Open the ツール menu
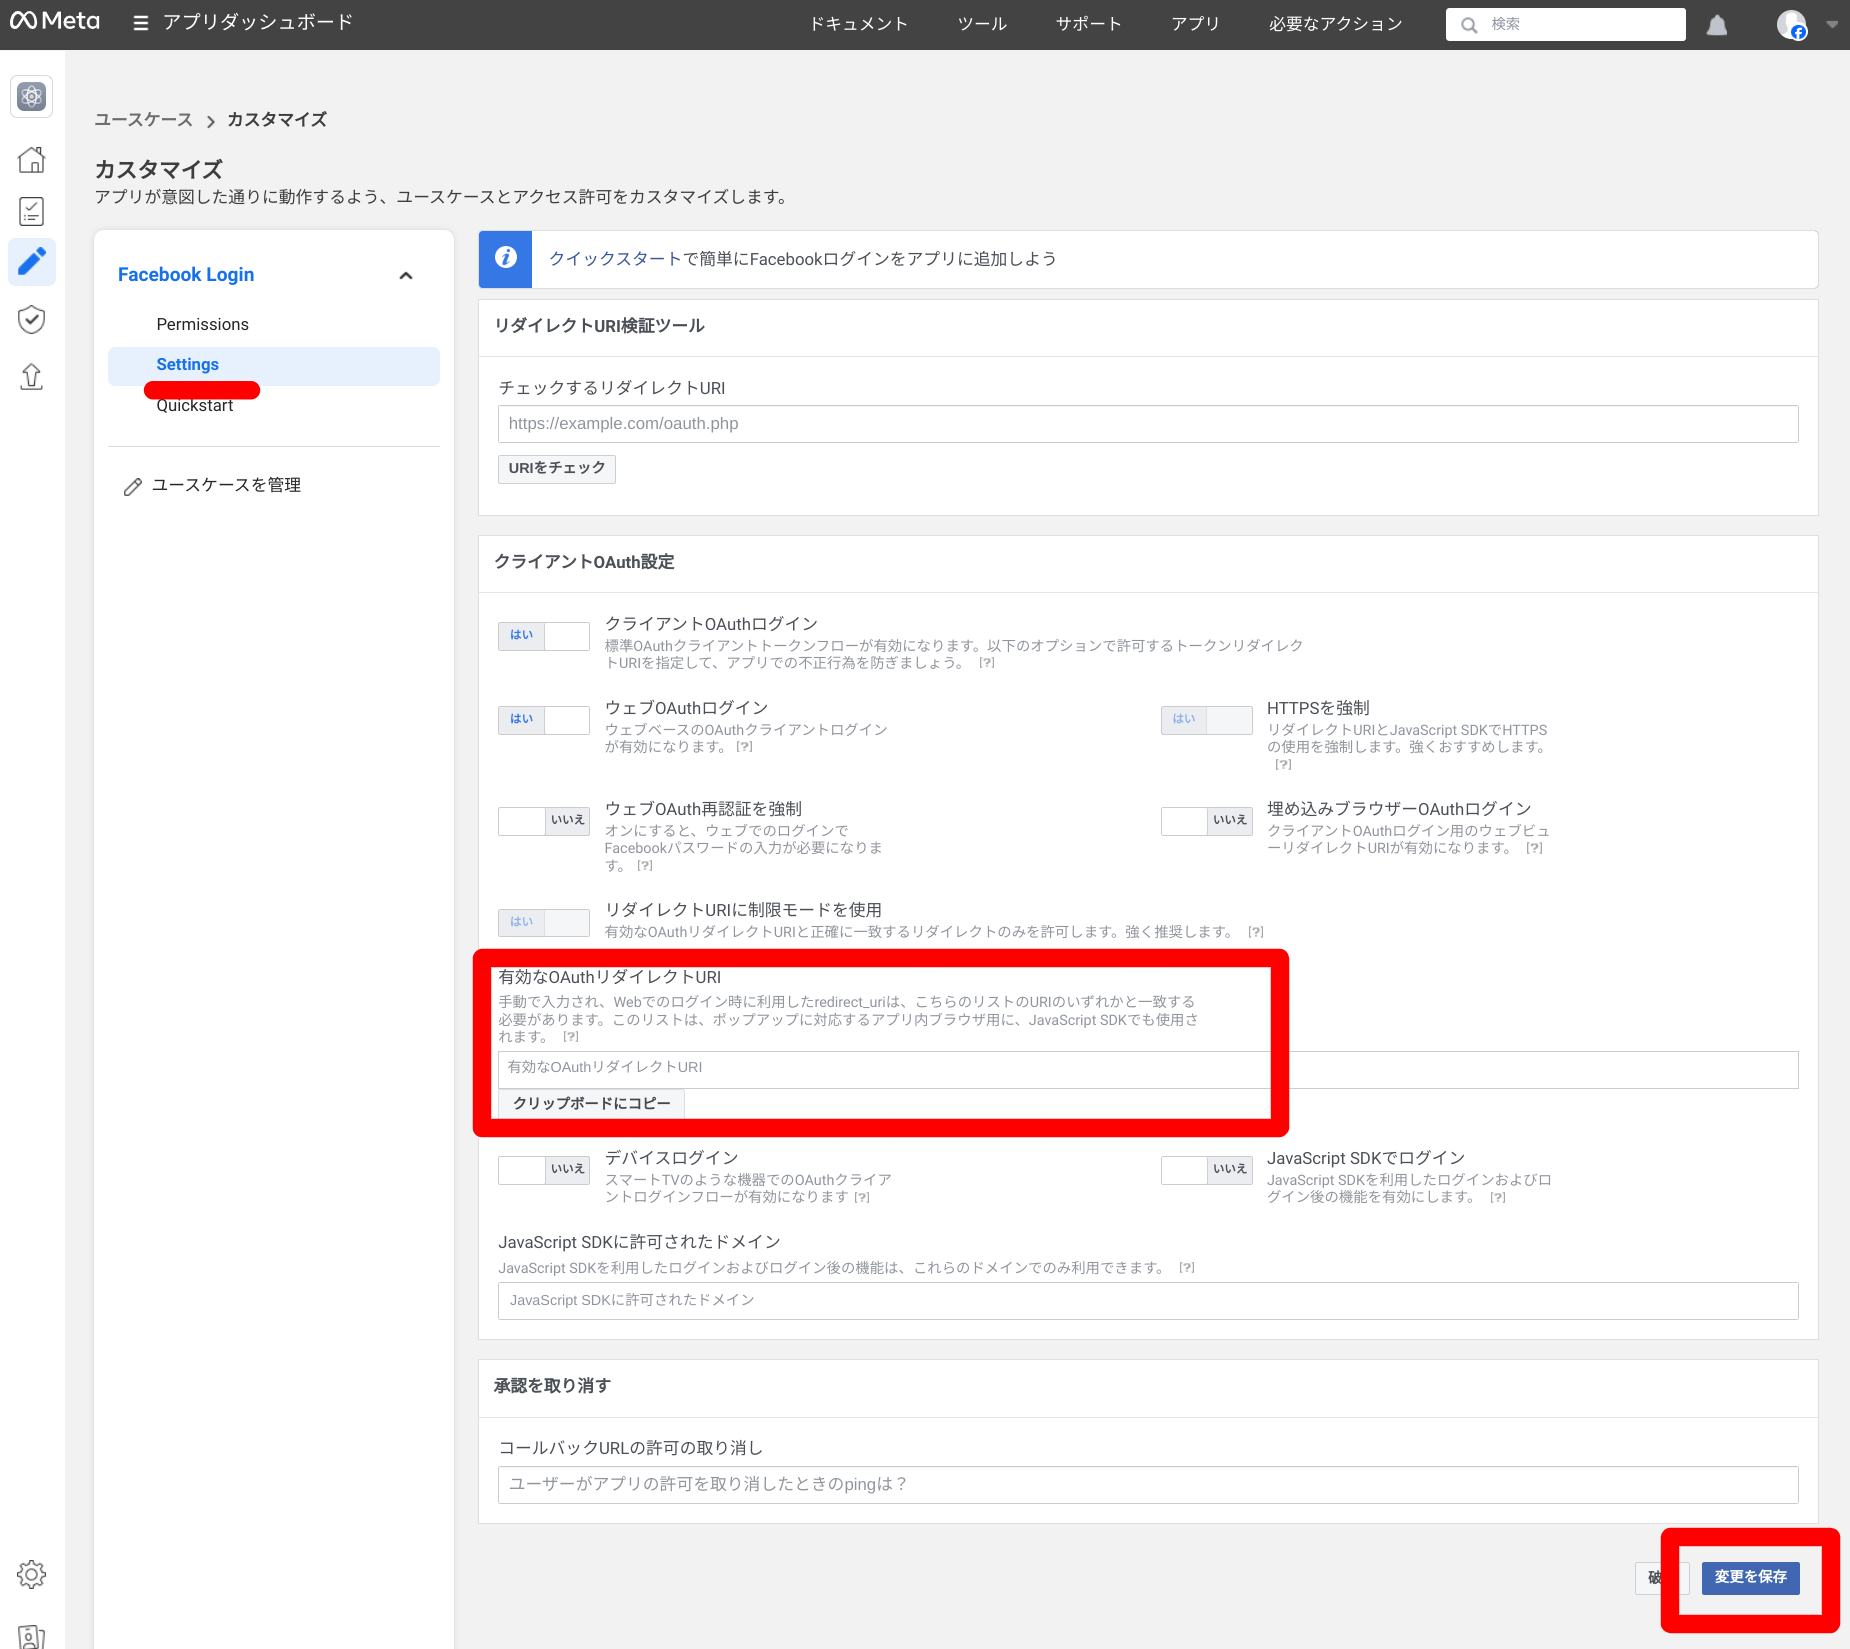This screenshot has height=1649, width=1850. (x=982, y=24)
